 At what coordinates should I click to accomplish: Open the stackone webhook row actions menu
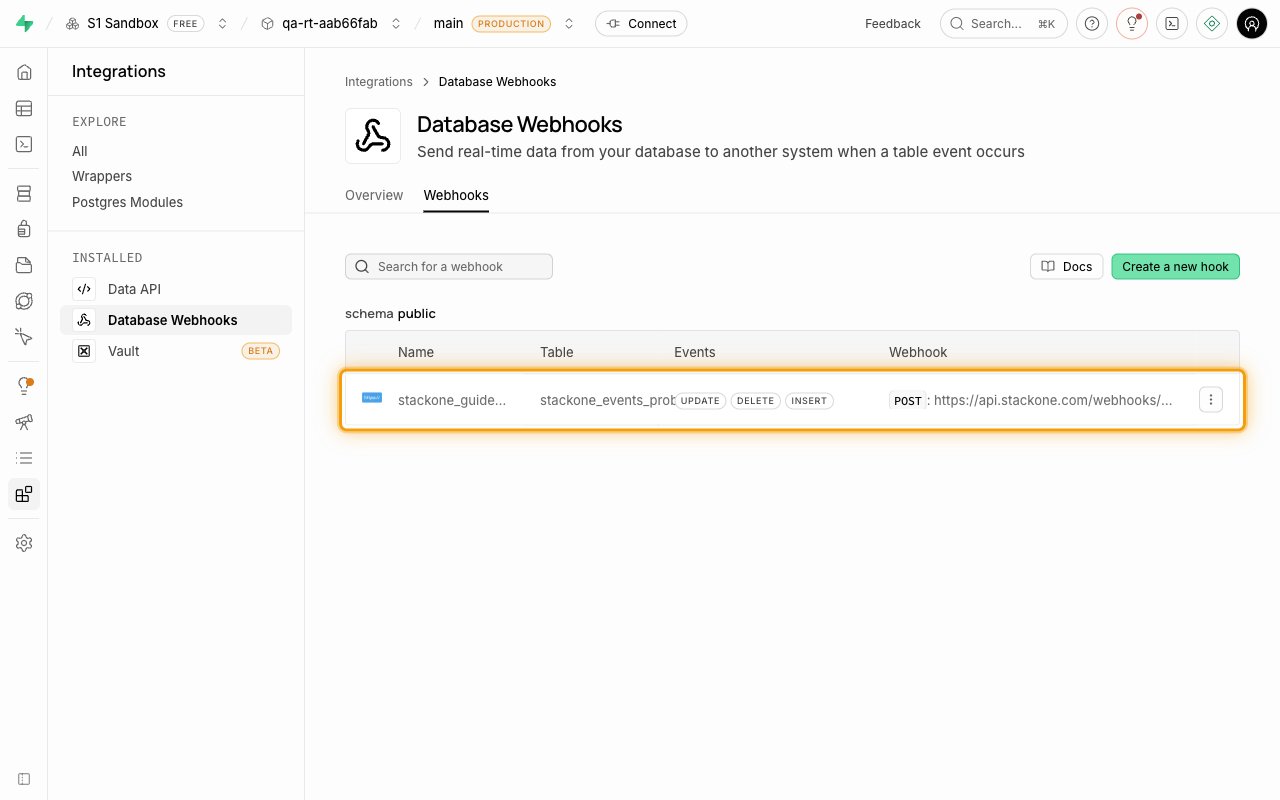1211,400
